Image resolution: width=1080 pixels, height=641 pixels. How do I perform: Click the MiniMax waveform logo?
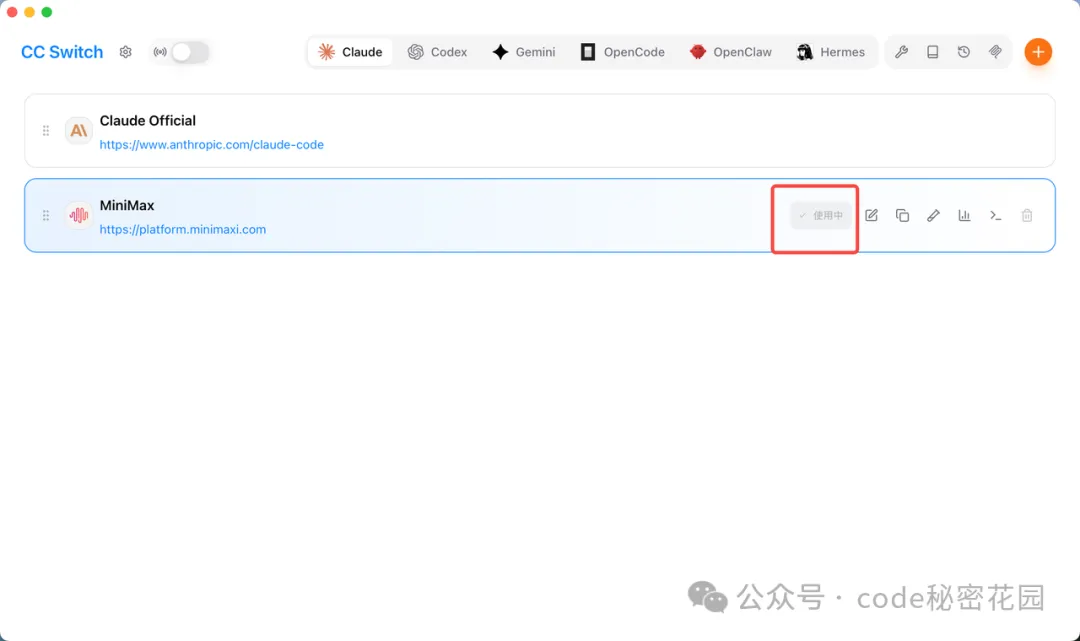(79, 216)
